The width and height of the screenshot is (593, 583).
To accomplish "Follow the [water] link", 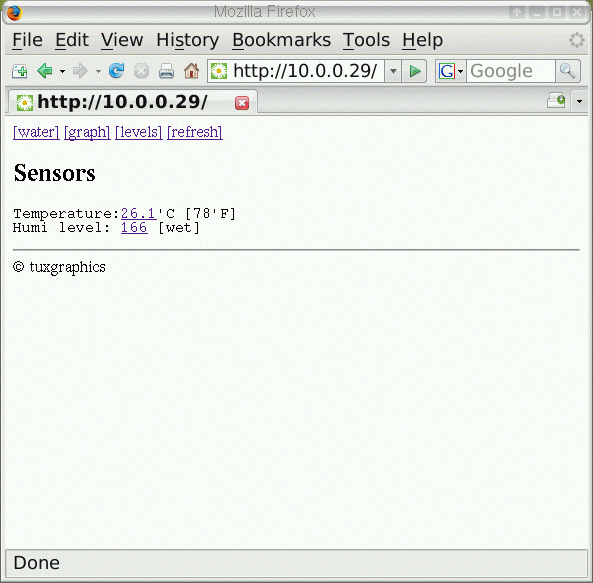I will pos(36,132).
